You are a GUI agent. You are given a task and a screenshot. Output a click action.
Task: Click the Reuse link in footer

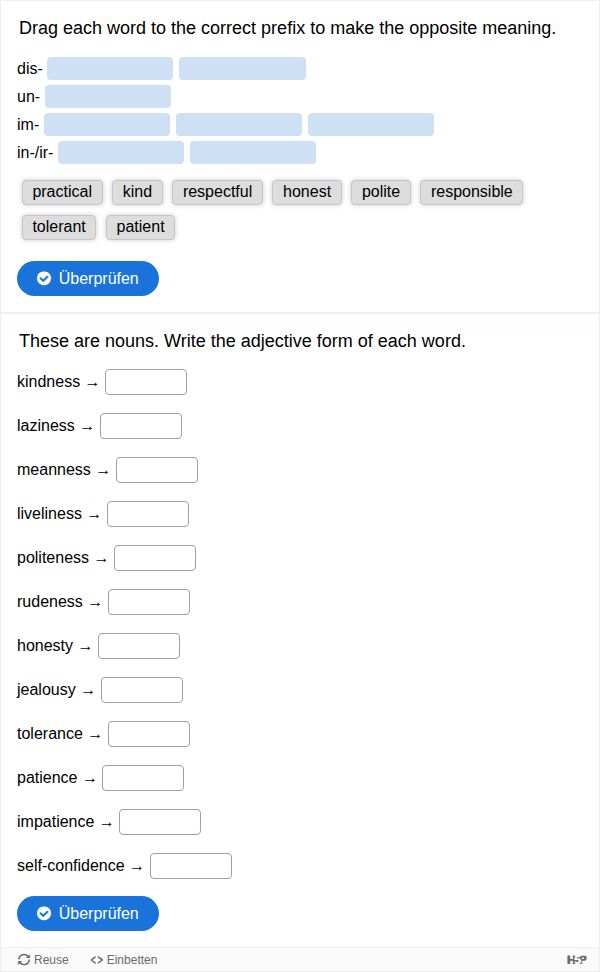coord(44,959)
